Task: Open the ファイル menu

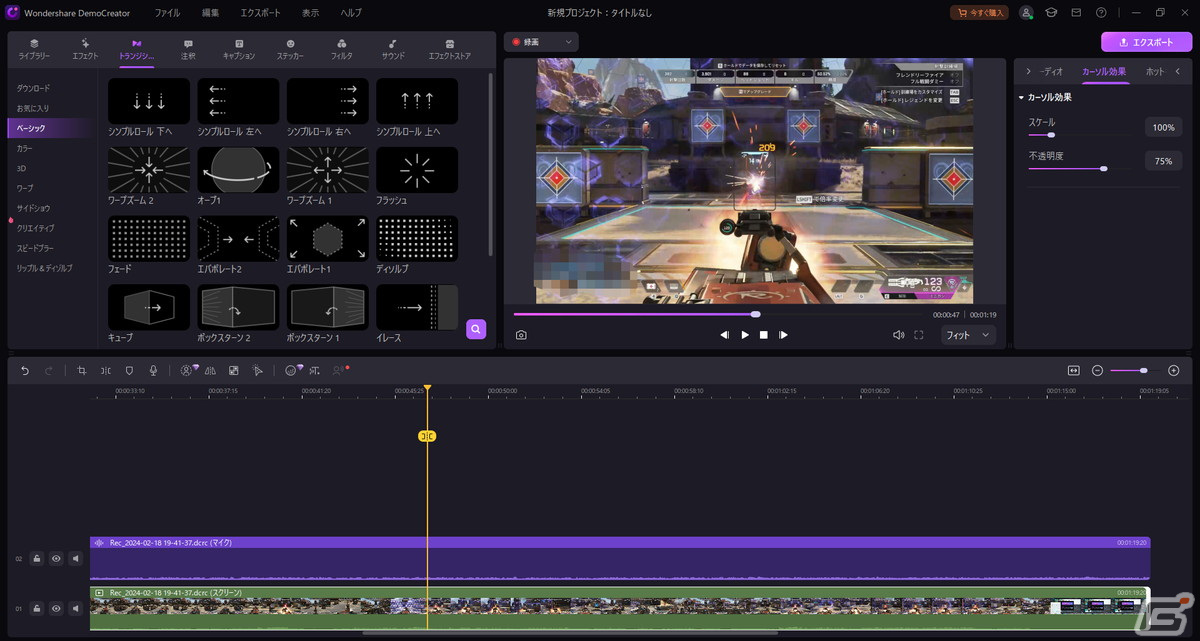Action: pyautogui.click(x=167, y=13)
